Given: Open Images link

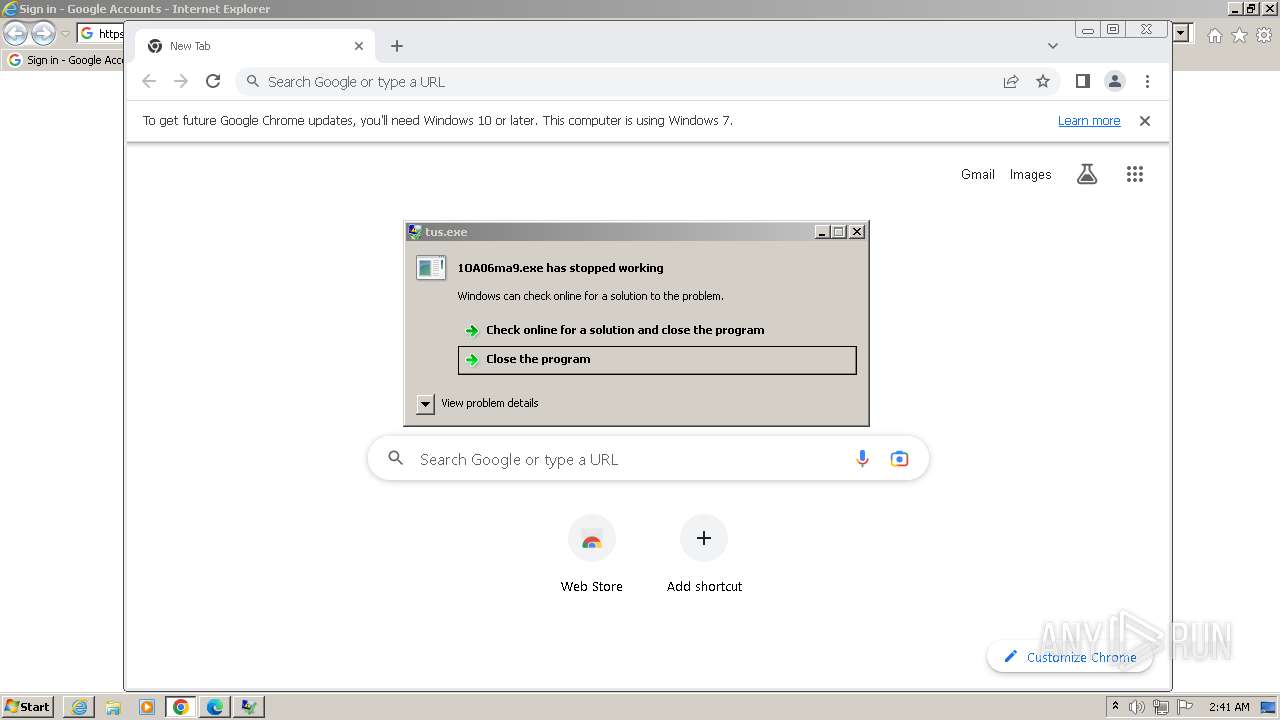Looking at the screenshot, I should tap(1030, 174).
